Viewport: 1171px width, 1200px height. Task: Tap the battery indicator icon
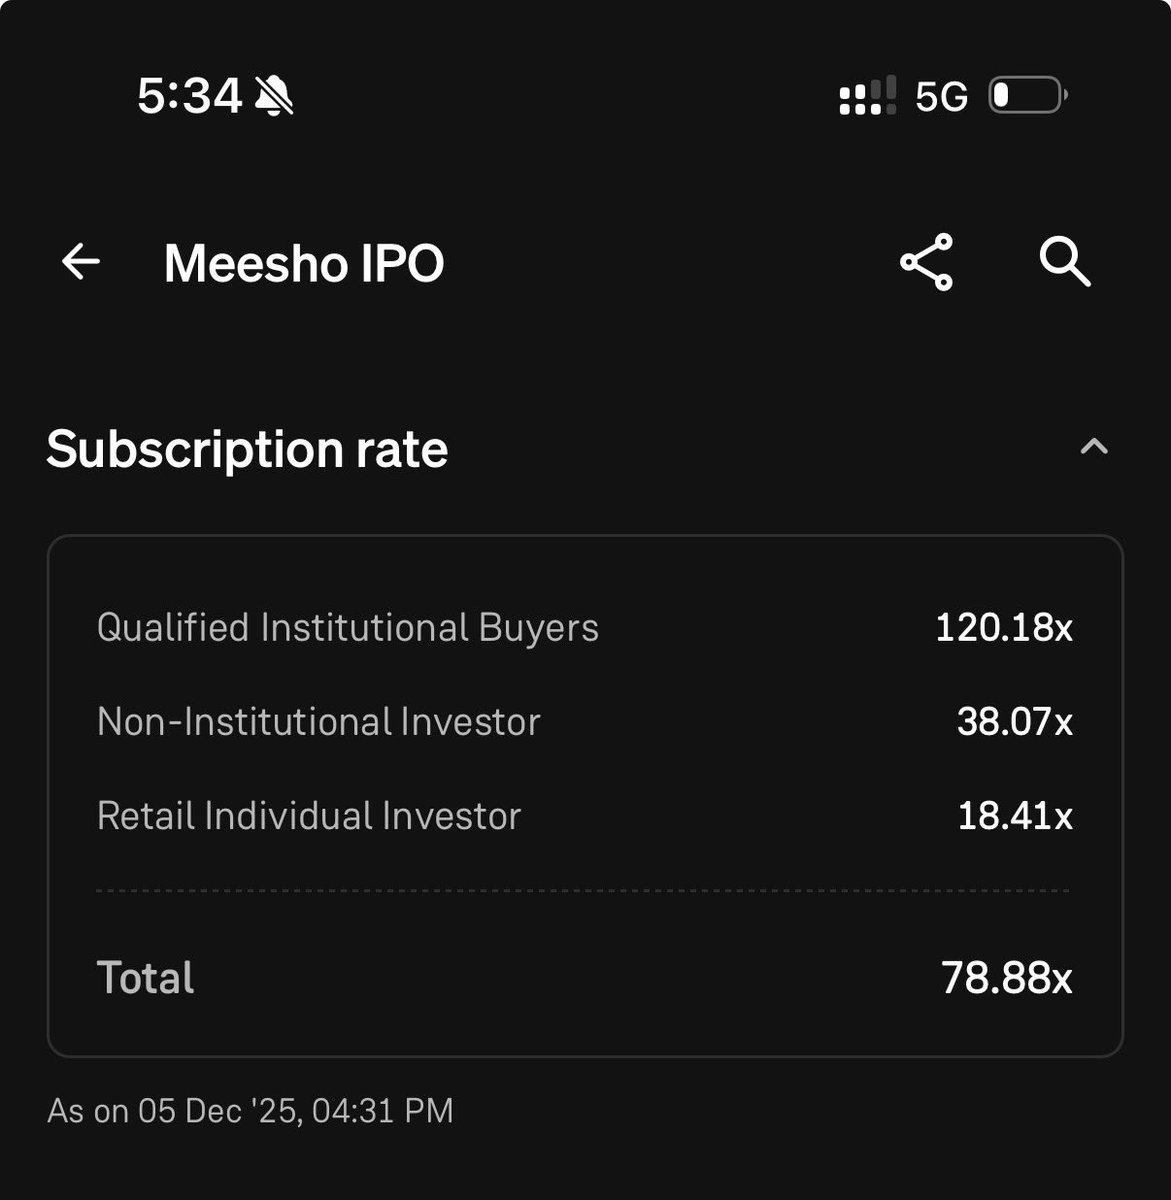pyautogui.click(x=1029, y=96)
